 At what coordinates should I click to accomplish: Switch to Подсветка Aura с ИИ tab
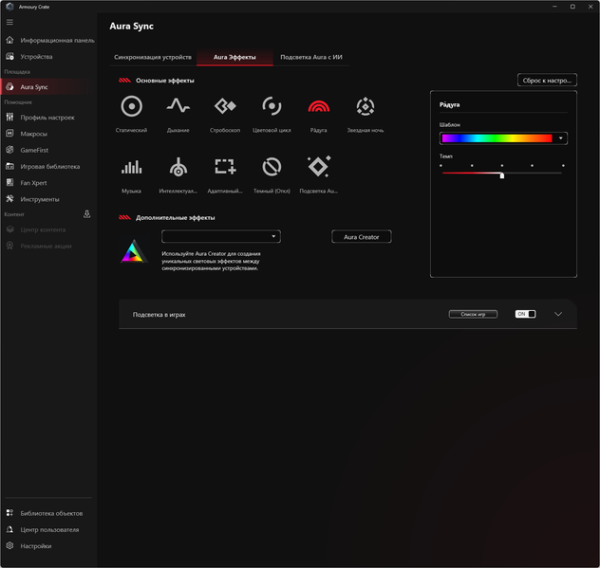[x=311, y=57]
